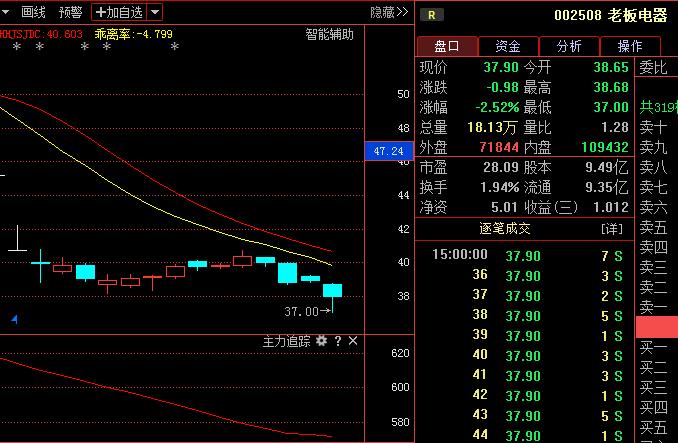Click the R badge icon
This screenshot has height=443, width=678.
(x=432, y=15)
